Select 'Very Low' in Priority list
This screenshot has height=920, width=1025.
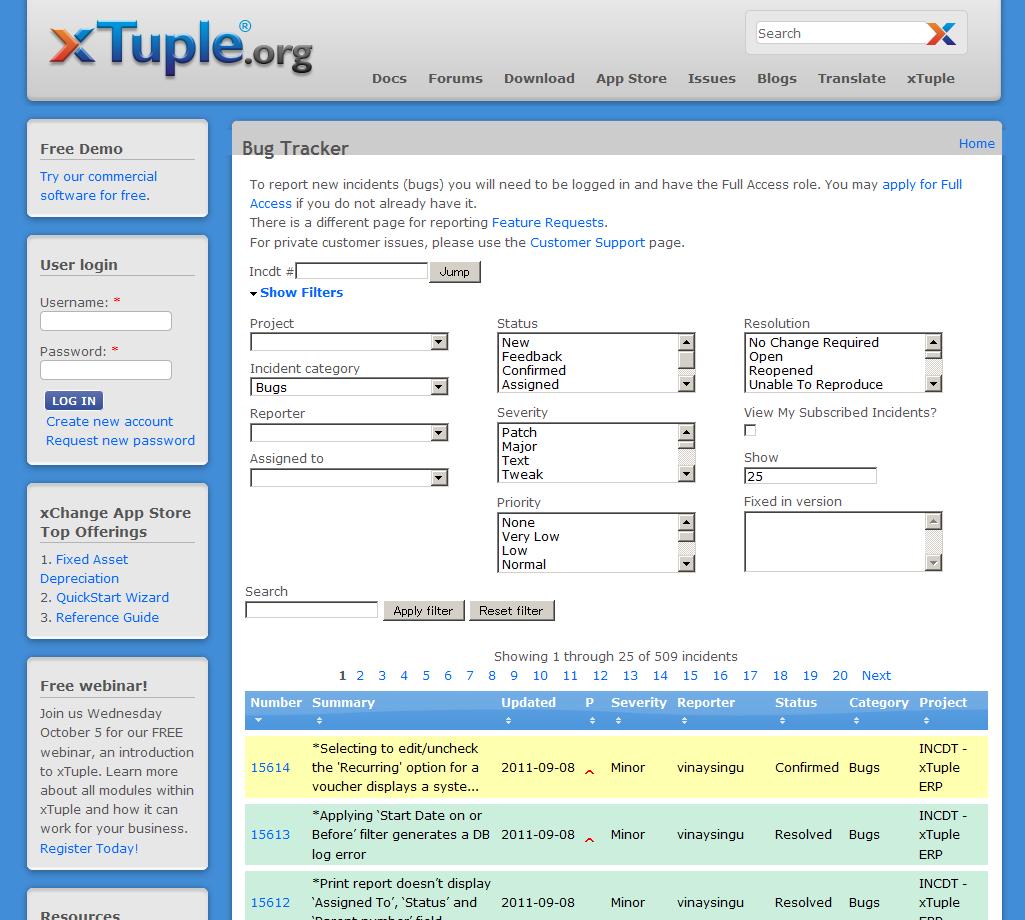coord(530,536)
